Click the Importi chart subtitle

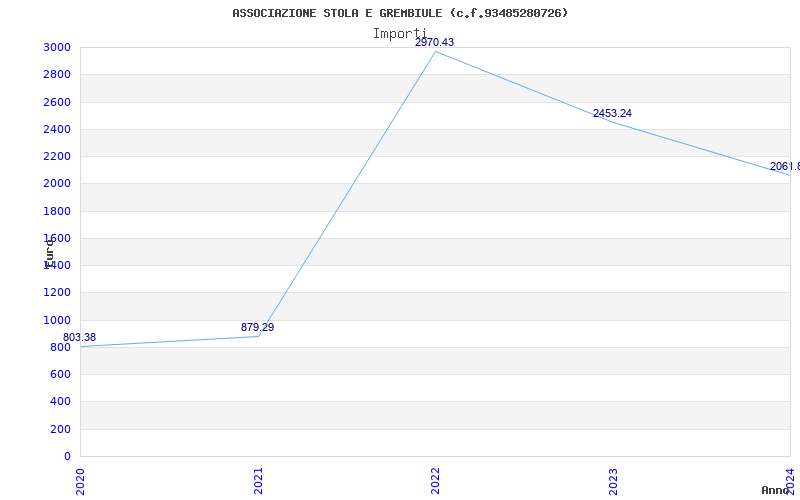pos(400,33)
